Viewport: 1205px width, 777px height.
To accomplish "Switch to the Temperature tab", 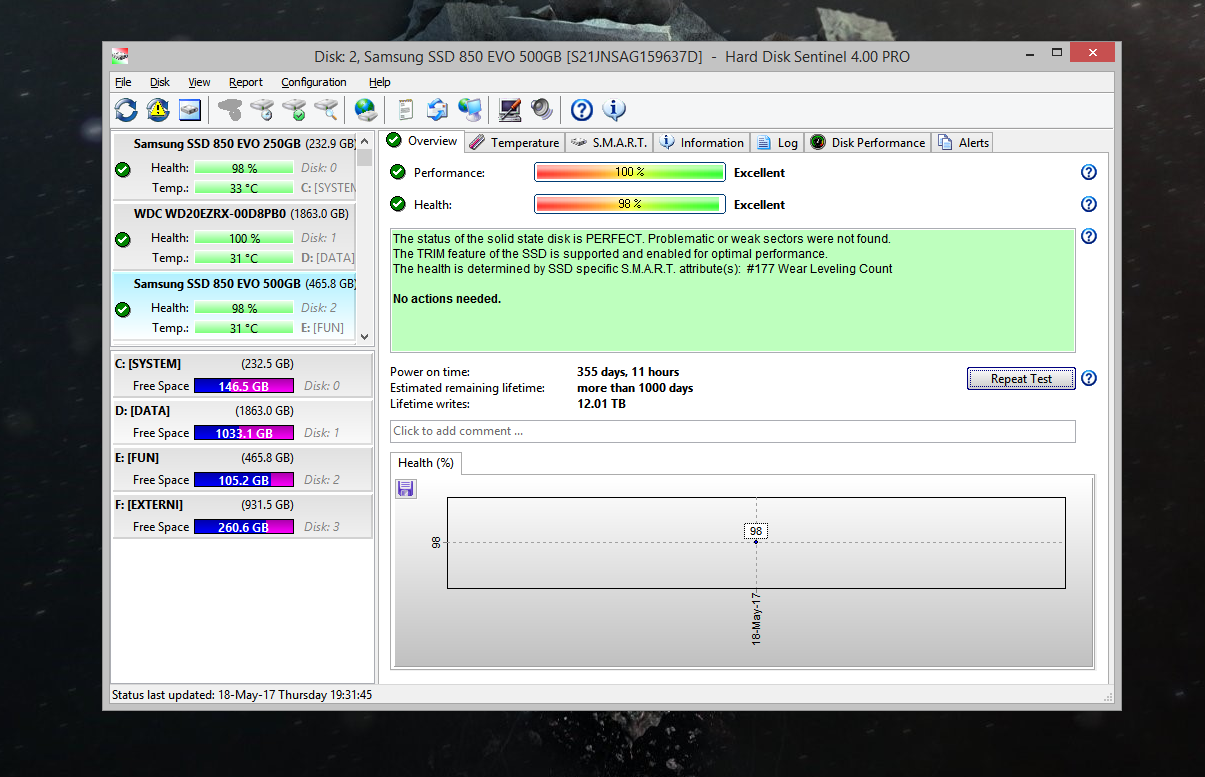I will point(514,143).
